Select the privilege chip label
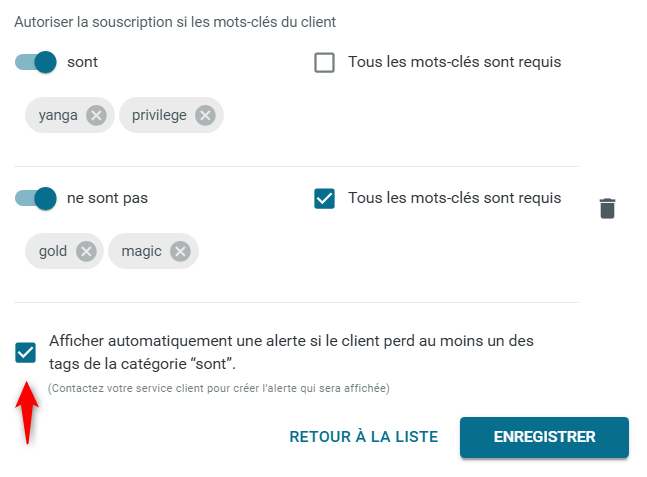This screenshot has height=477, width=647. 159,115
